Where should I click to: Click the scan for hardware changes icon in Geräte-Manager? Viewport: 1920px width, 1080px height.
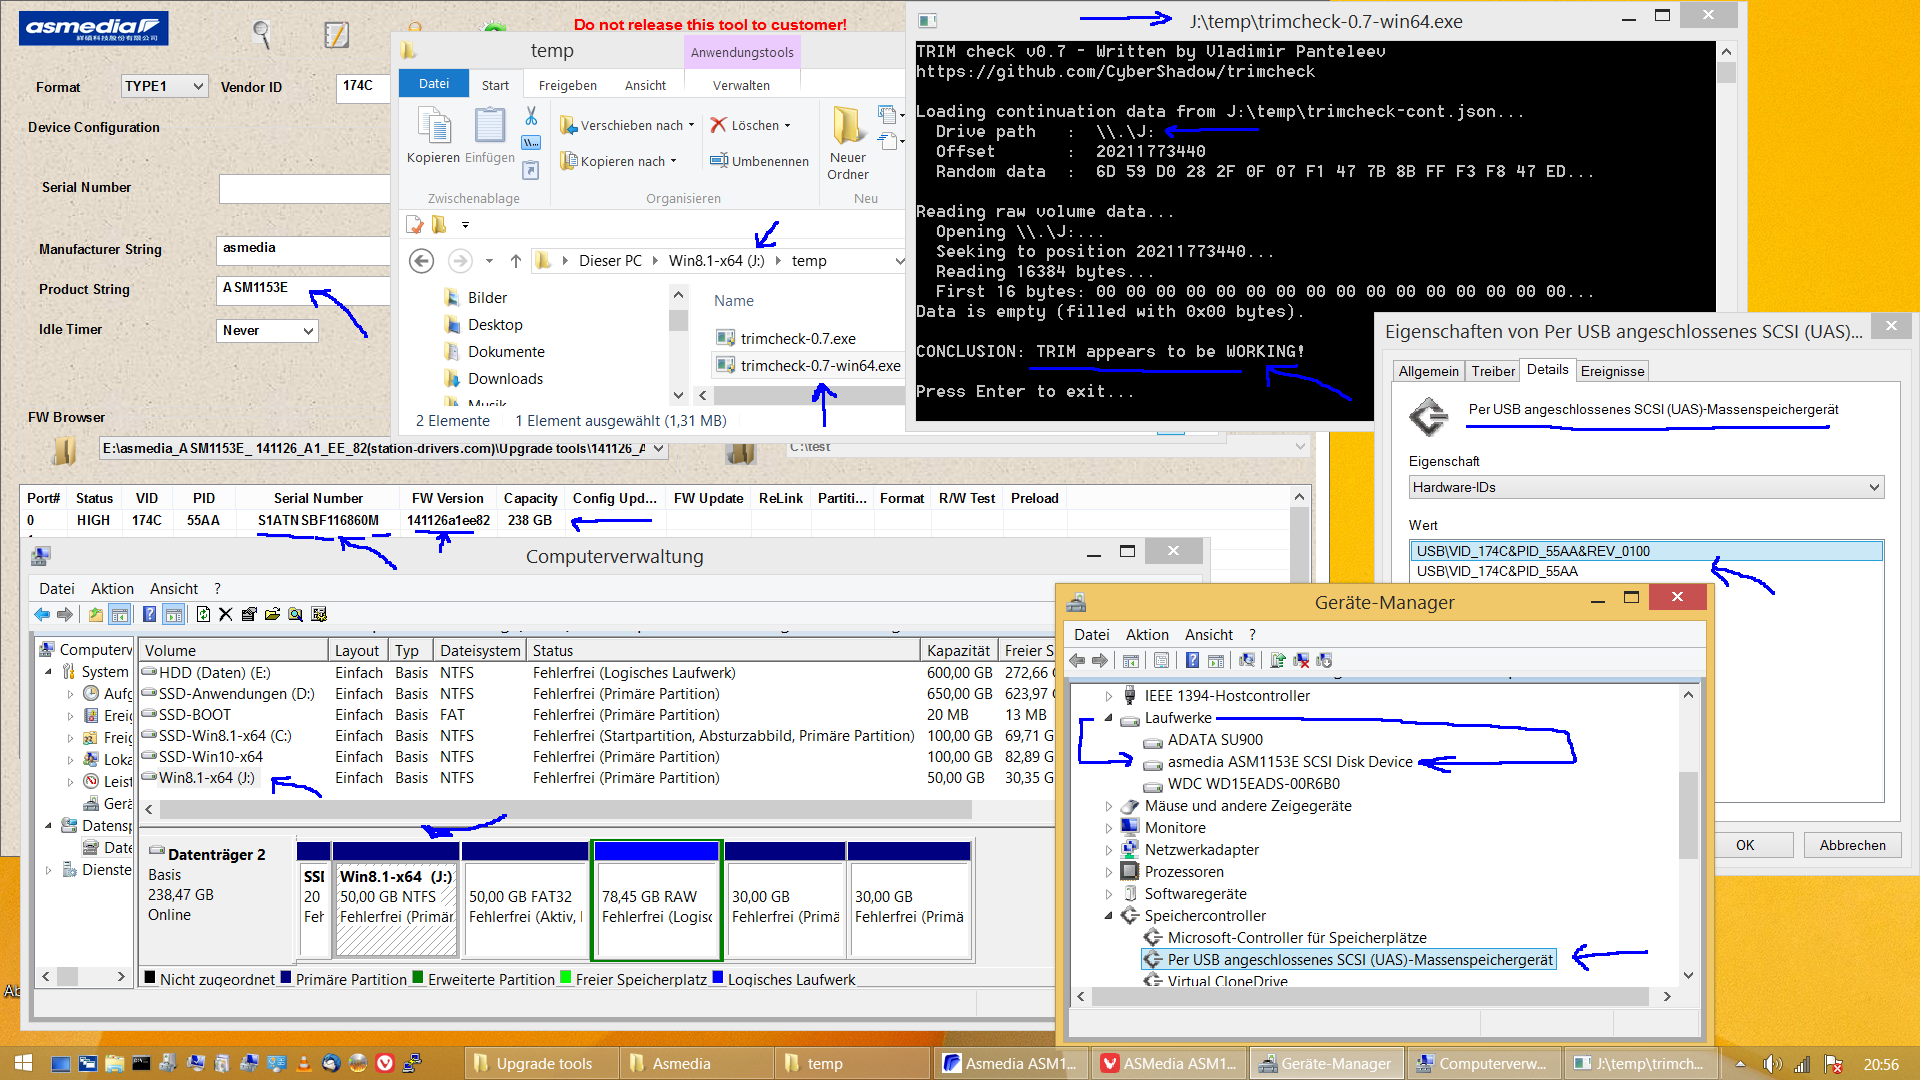[x=1247, y=661]
